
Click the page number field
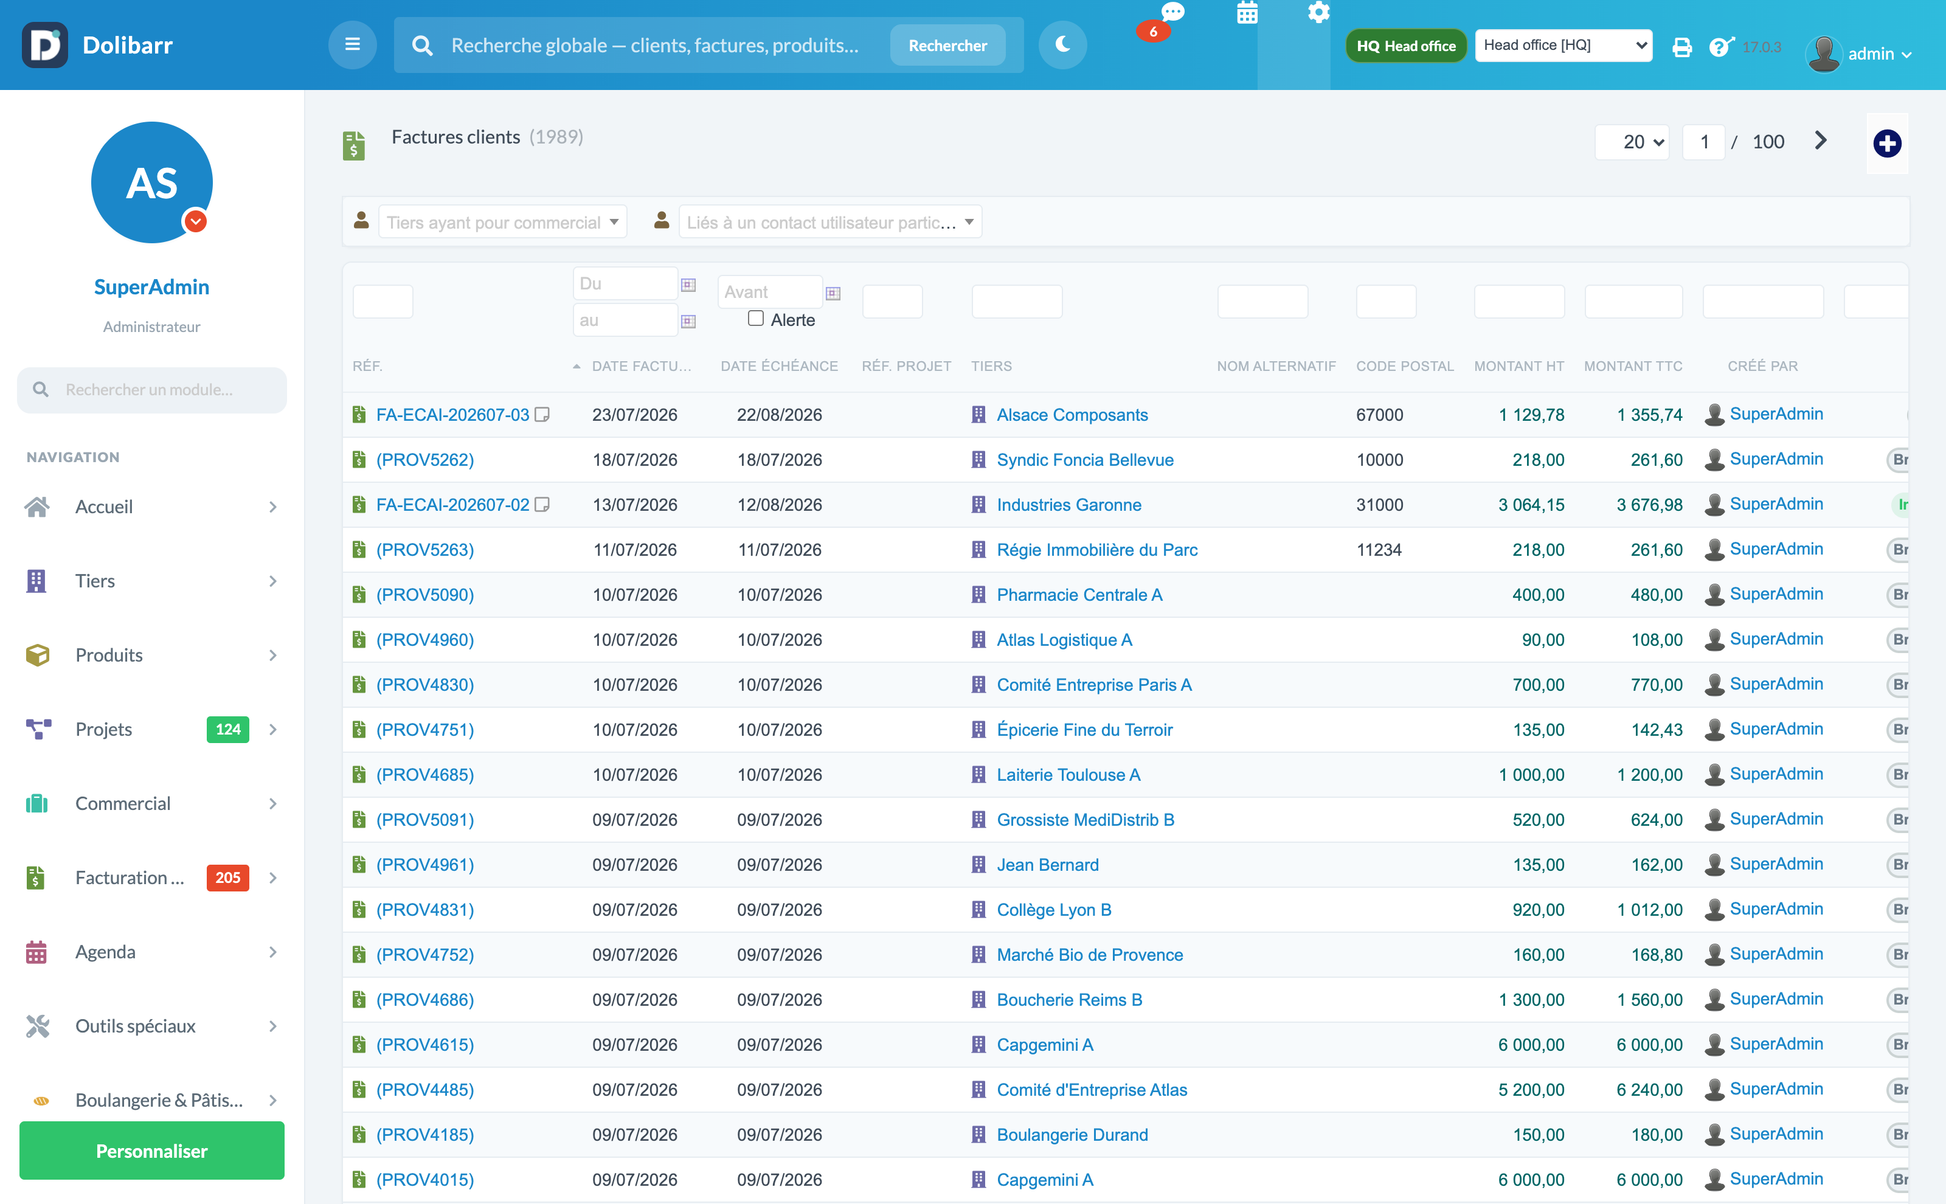tap(1704, 142)
